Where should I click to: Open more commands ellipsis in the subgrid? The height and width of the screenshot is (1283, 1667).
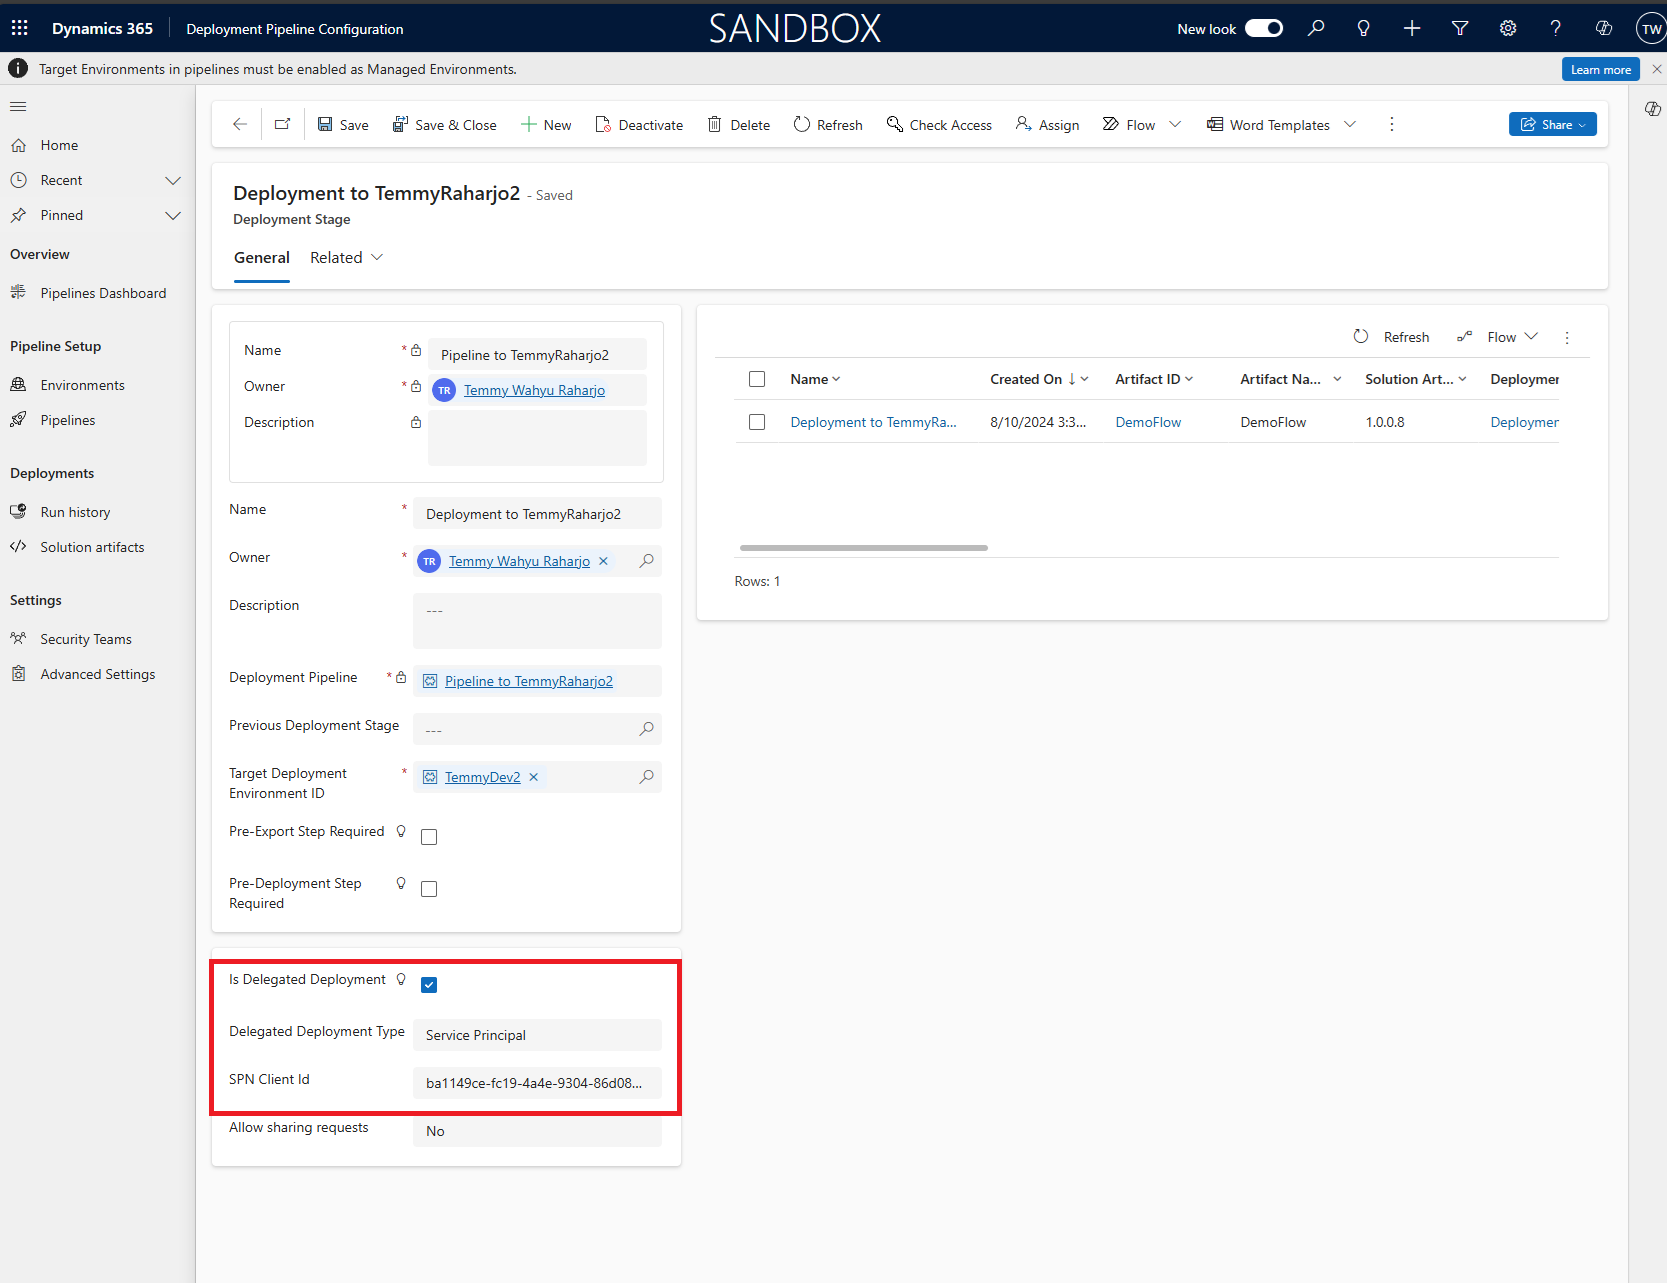coord(1567,337)
